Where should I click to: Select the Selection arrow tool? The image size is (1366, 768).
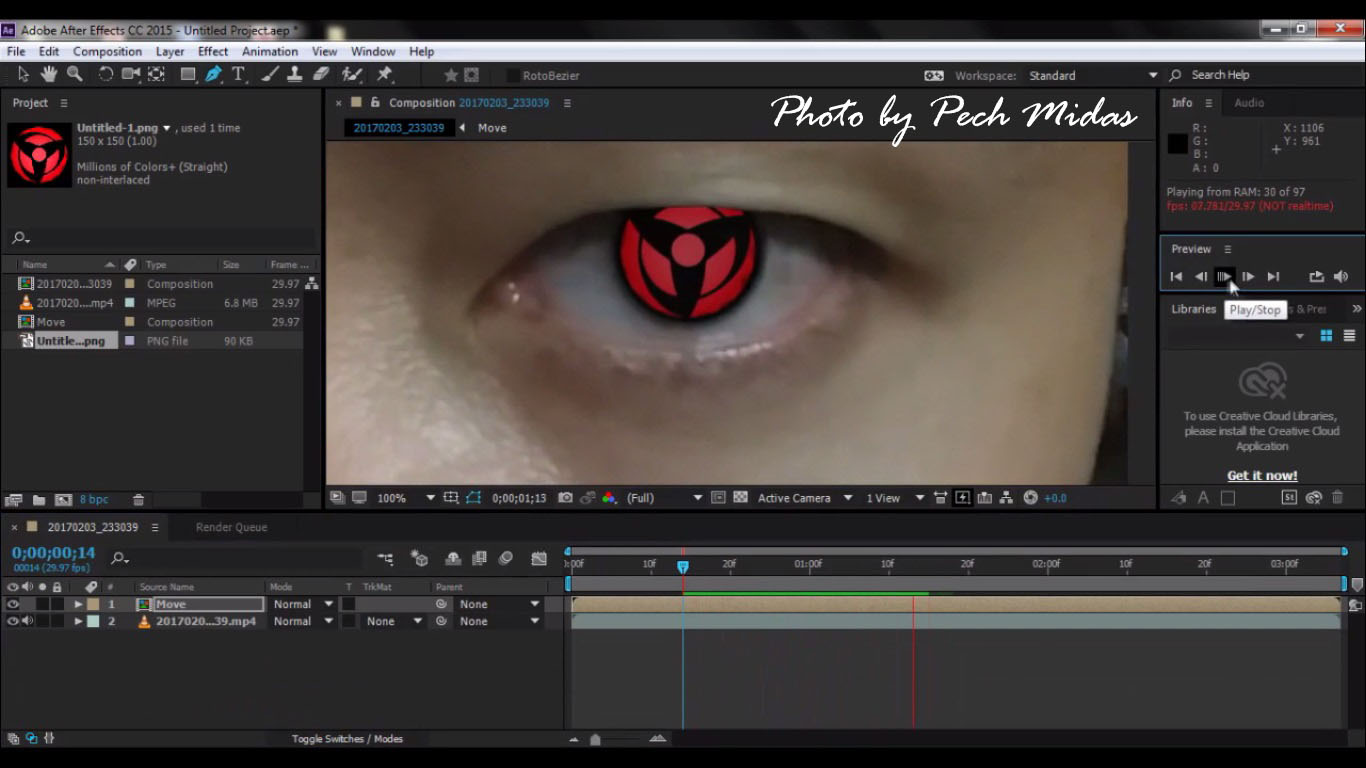(24, 74)
